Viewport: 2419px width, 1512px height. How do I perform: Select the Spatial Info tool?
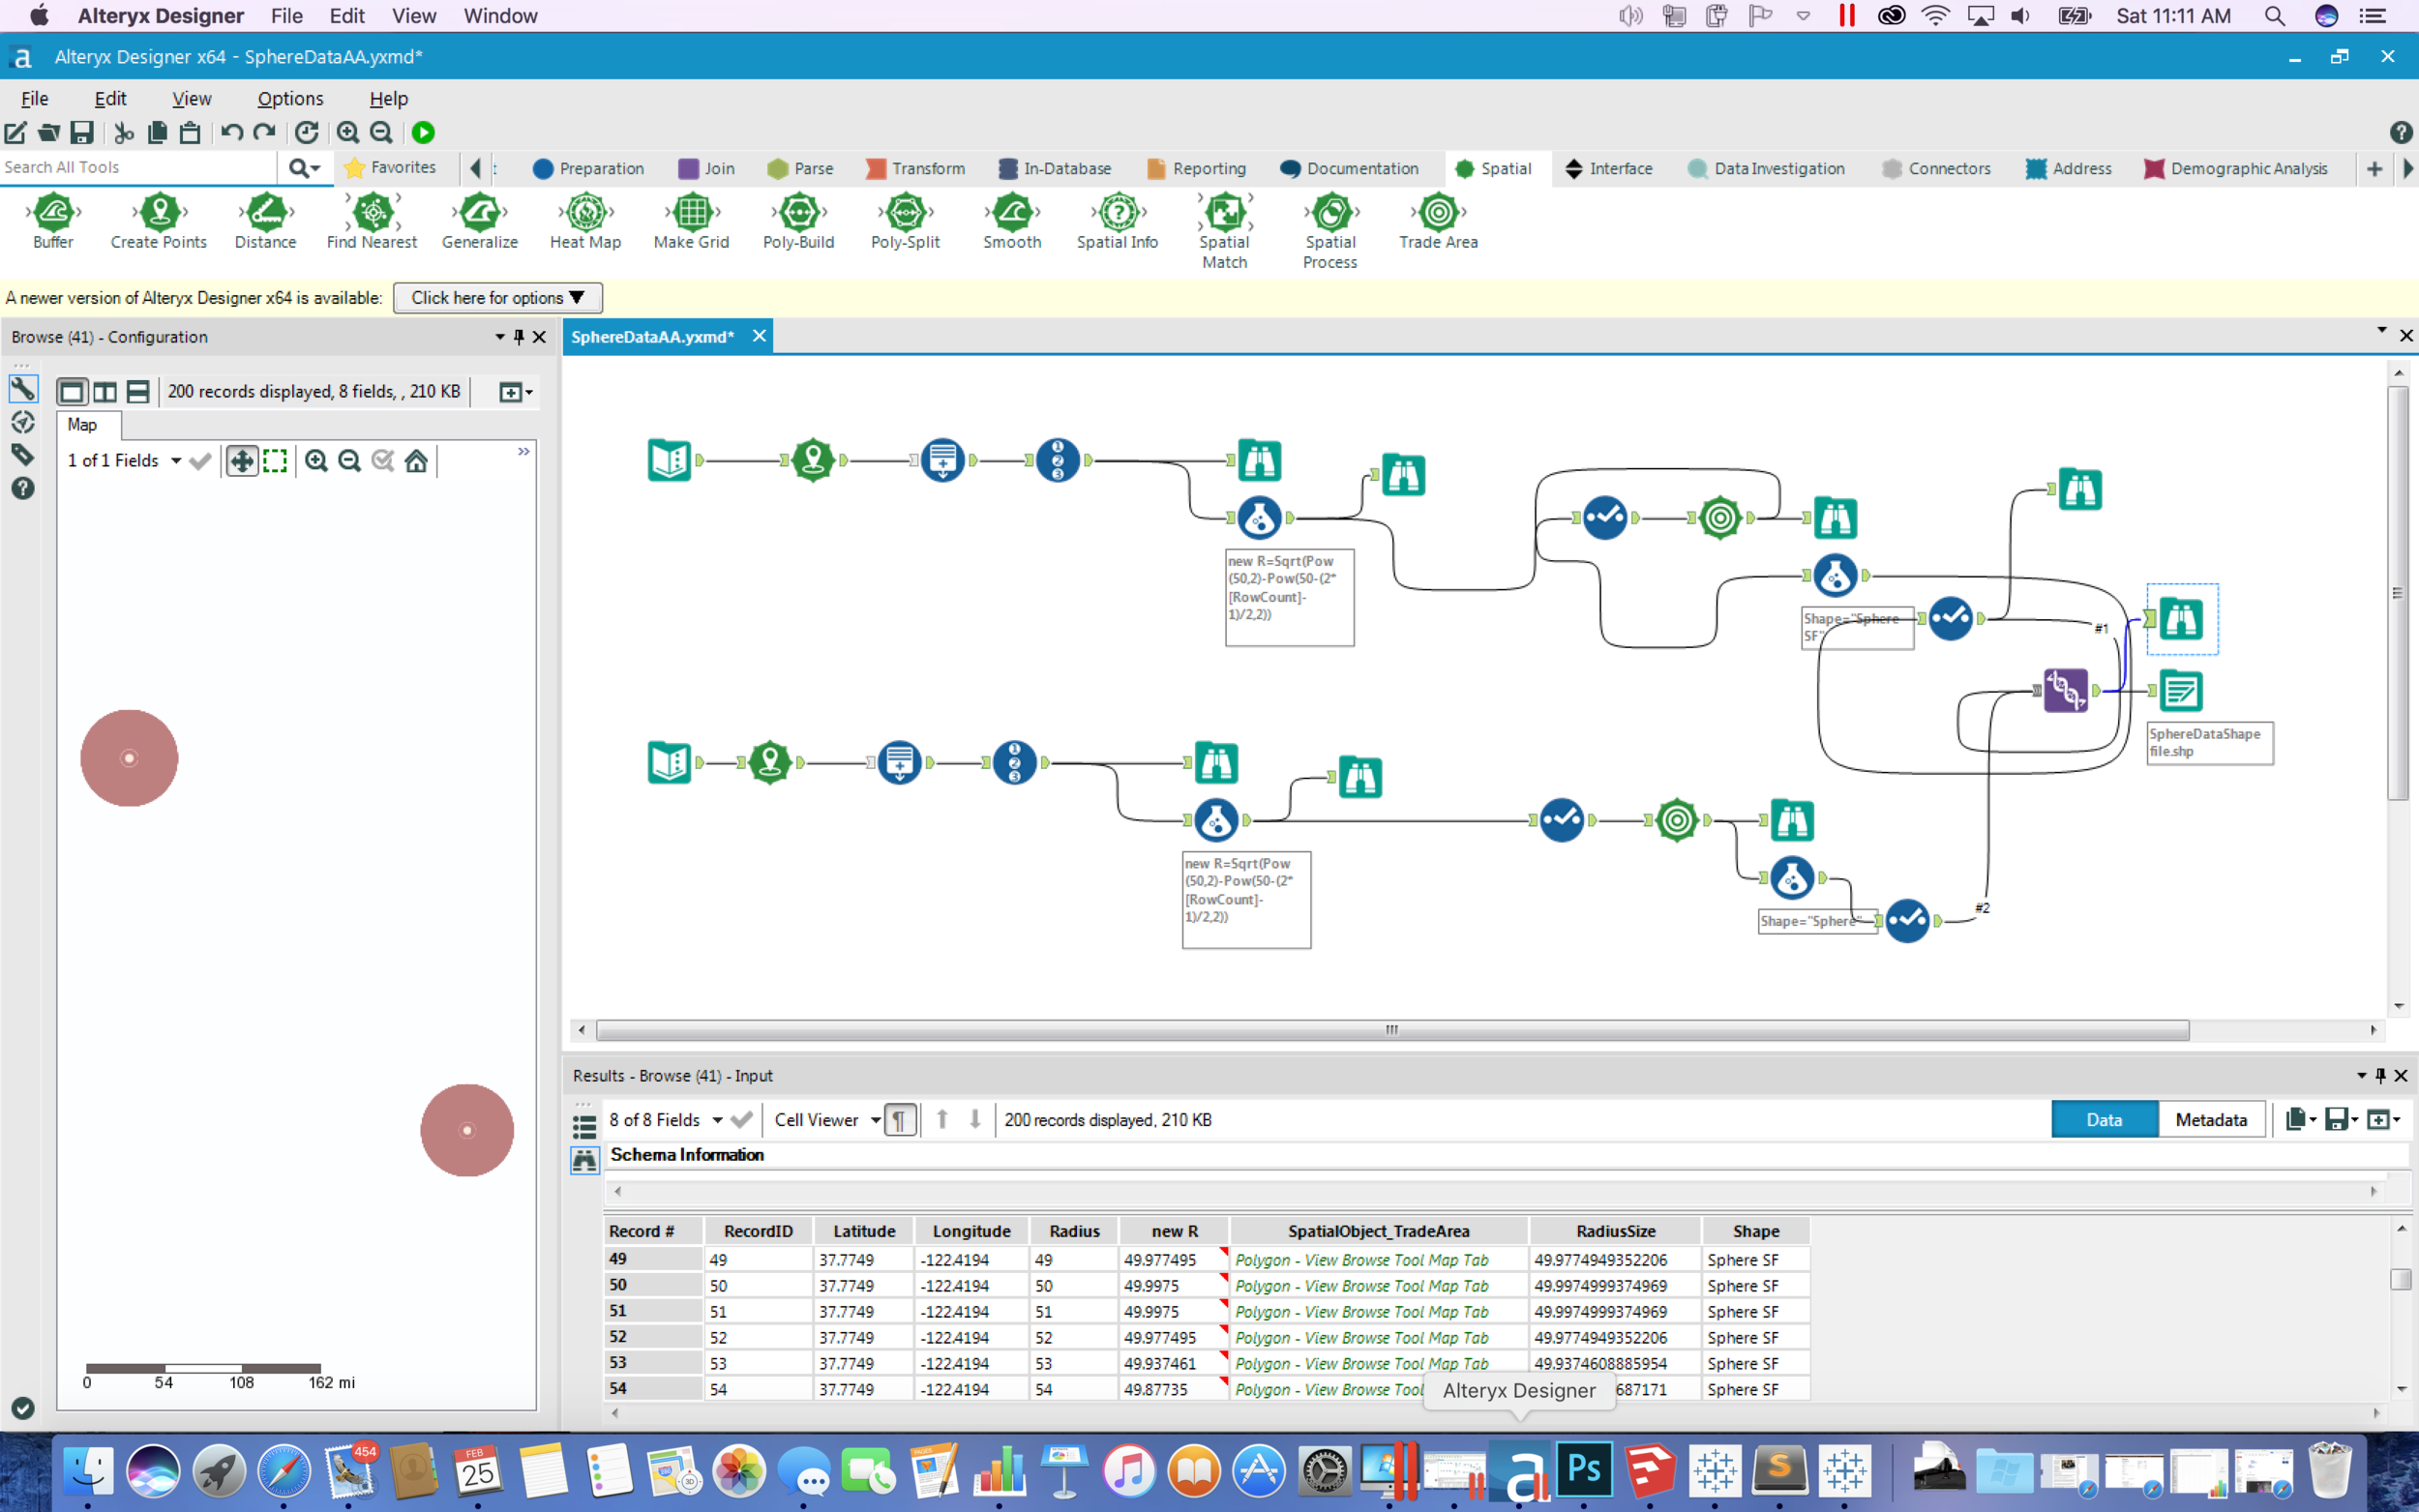(x=1117, y=222)
